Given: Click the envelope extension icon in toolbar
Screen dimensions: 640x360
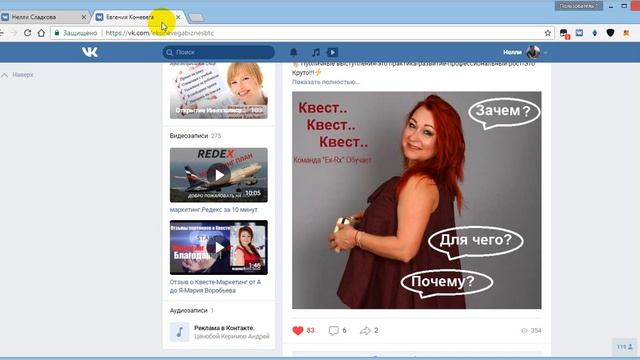Looking at the screenshot, I should [579, 33].
